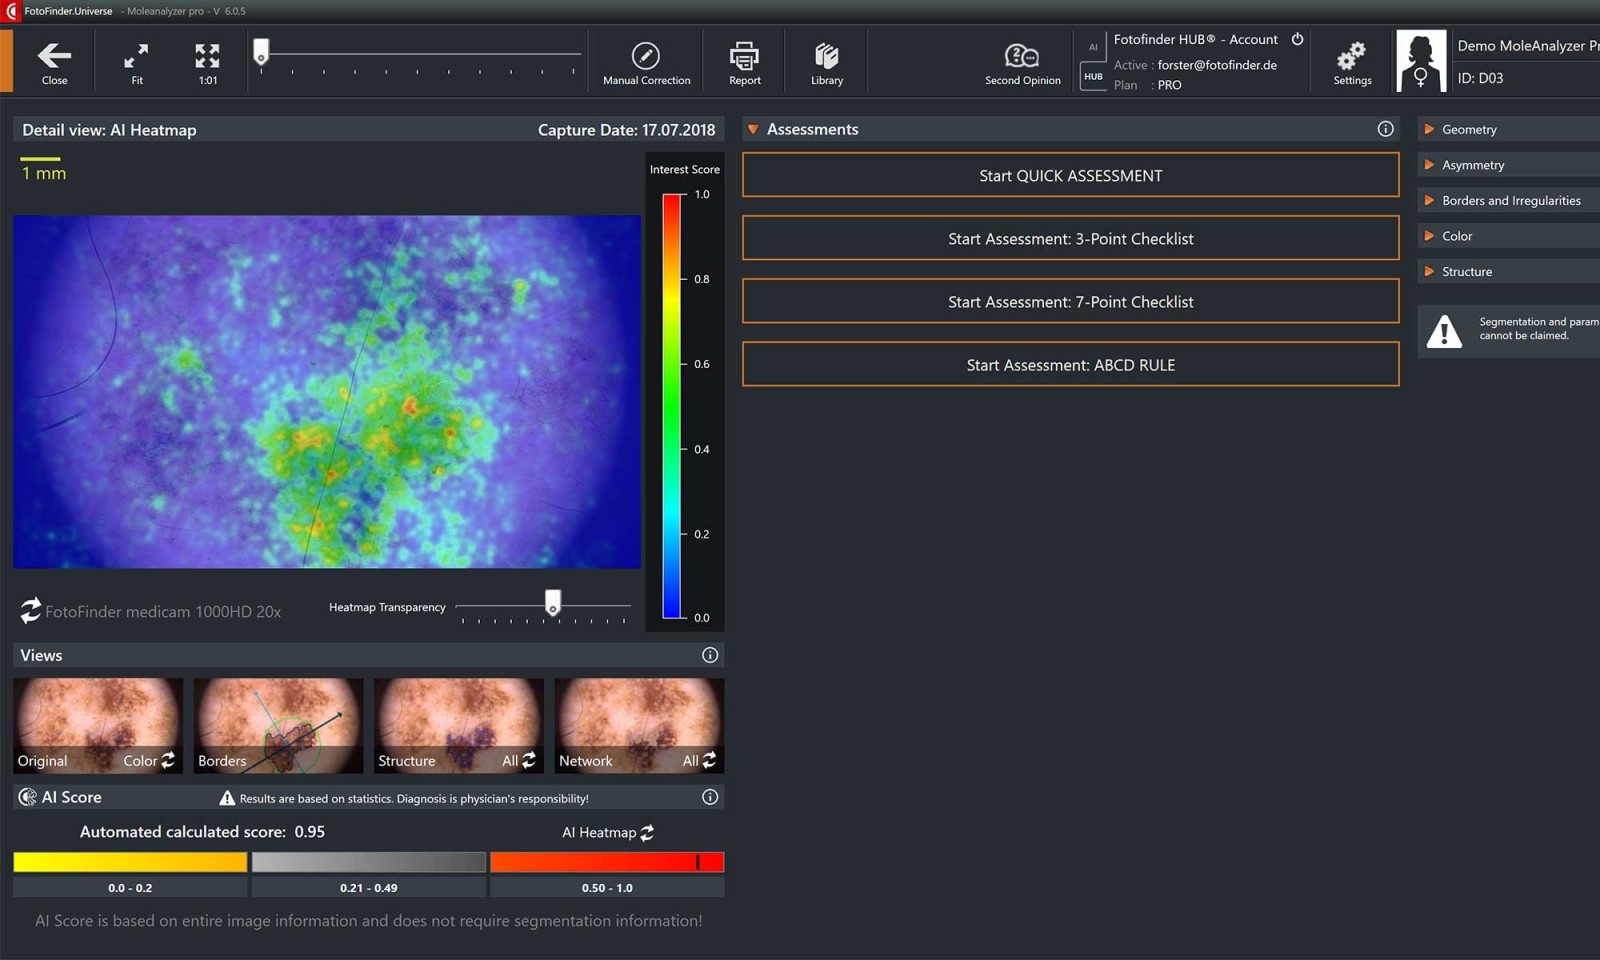Click the AI Score info icon
Viewport: 1600px width, 960px height.
(x=710, y=797)
